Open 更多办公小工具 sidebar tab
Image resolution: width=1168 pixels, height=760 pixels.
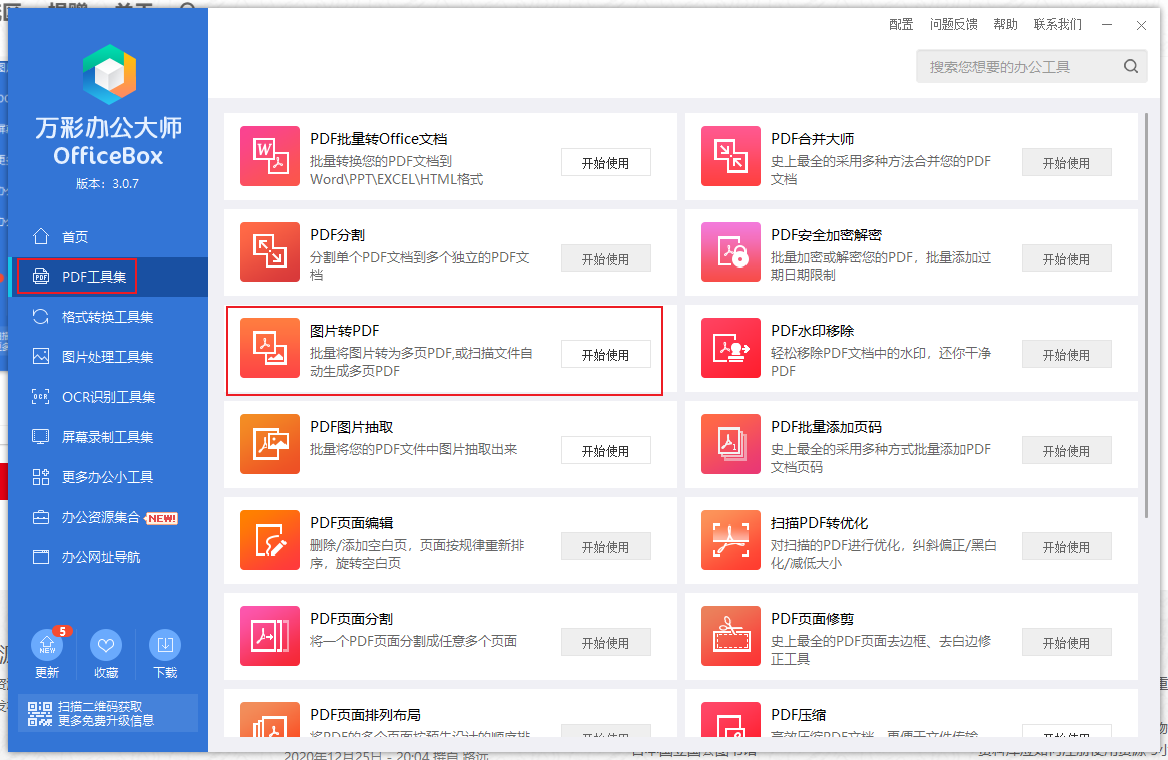pos(109,477)
